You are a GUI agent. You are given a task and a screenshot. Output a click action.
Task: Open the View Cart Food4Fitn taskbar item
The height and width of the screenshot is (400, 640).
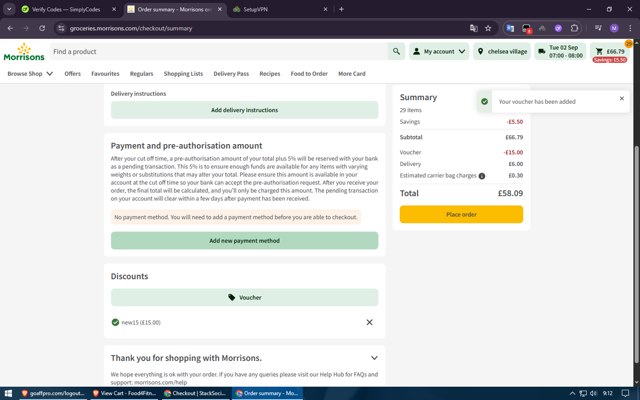tap(124, 393)
